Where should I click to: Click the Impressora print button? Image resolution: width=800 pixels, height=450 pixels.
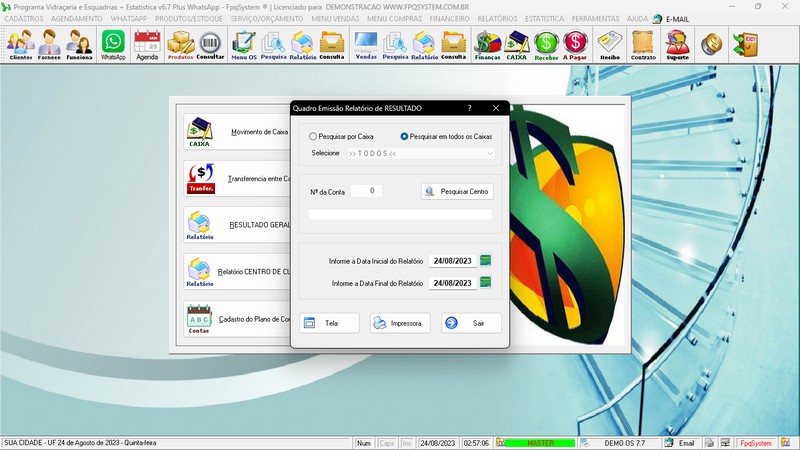(400, 323)
